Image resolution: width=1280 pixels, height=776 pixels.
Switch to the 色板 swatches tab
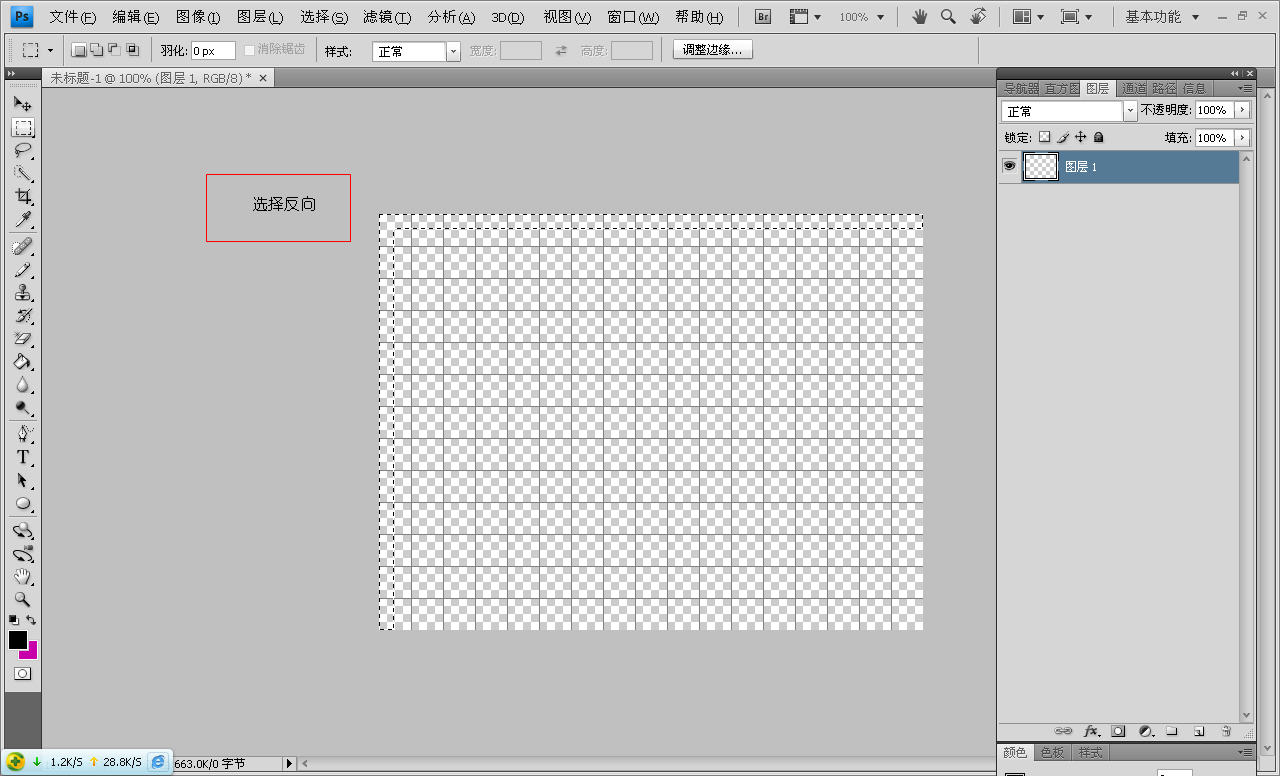pos(1052,752)
